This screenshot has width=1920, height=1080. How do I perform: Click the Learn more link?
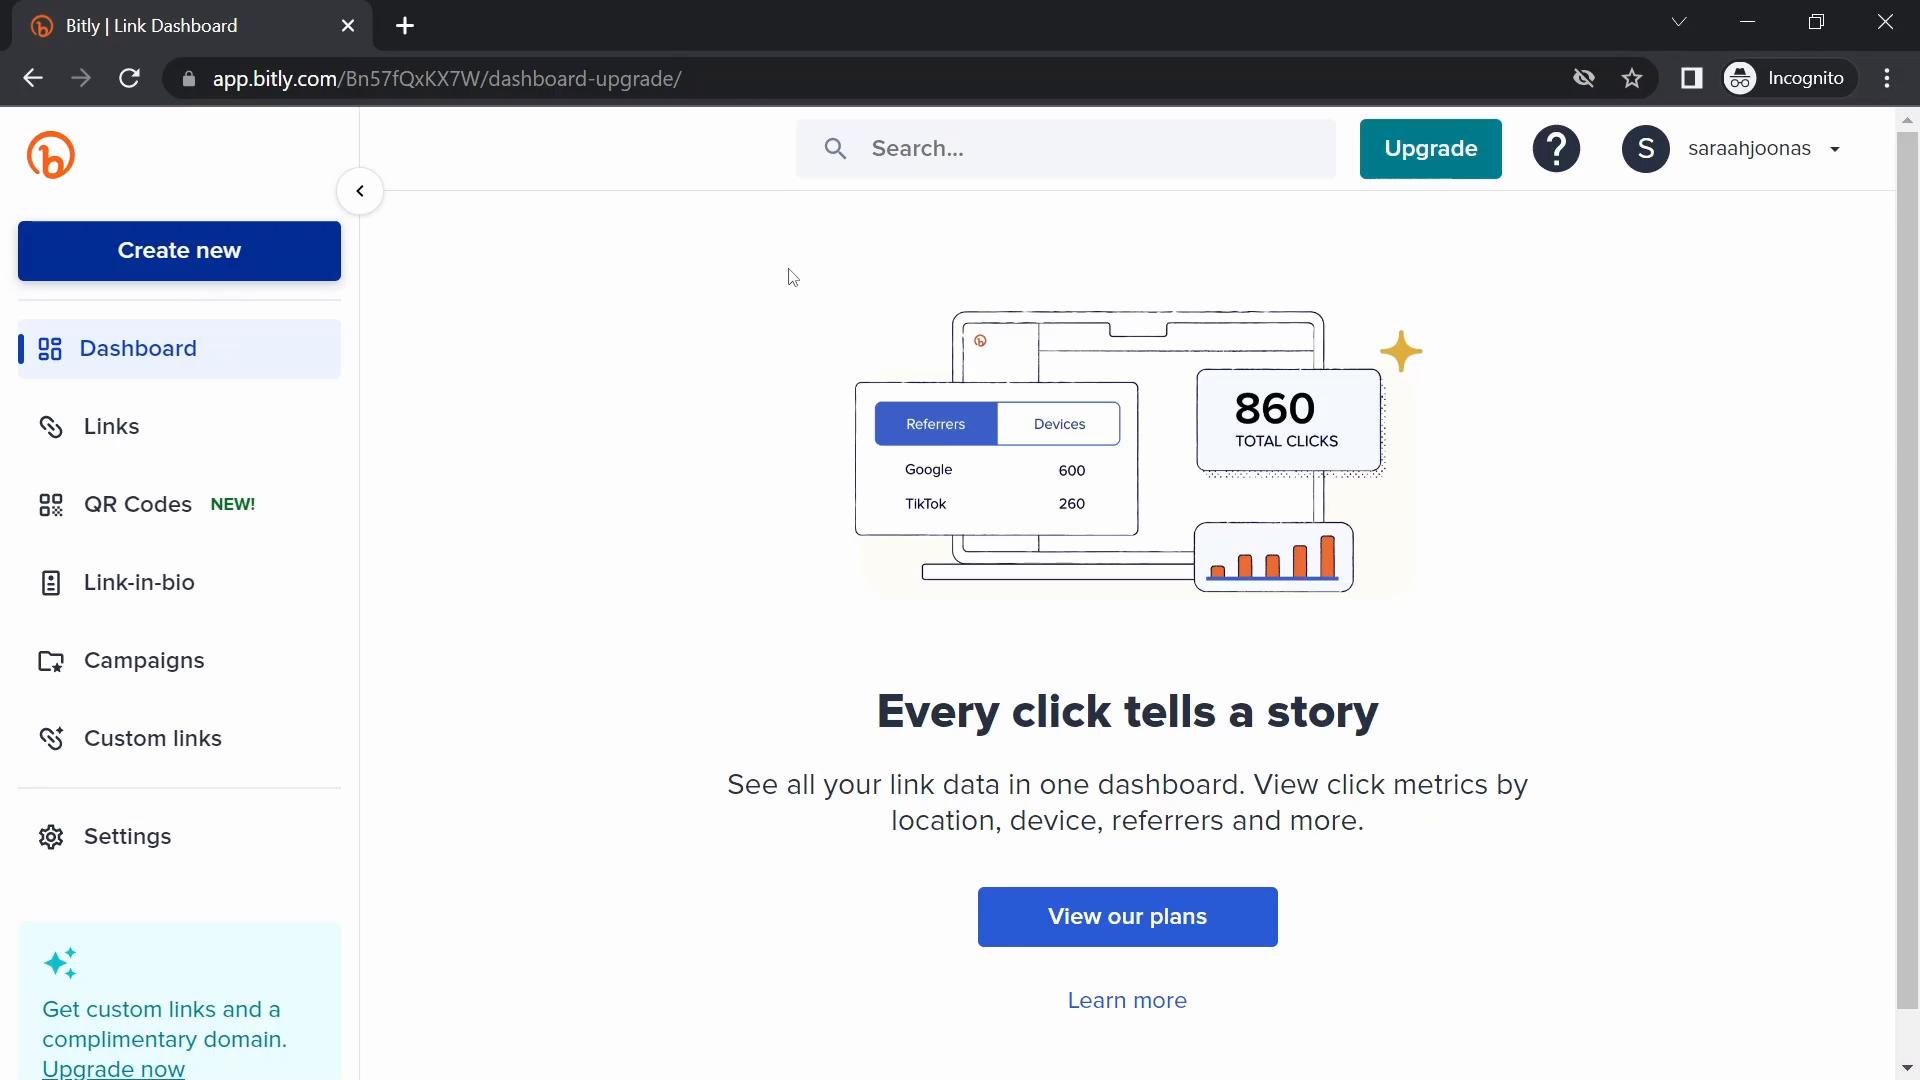point(1126,1000)
